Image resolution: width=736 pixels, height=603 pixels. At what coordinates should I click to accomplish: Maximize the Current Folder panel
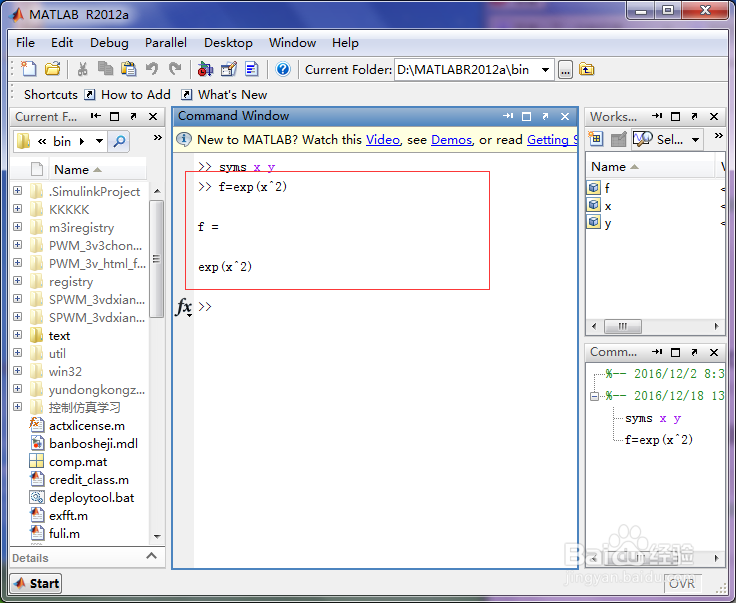point(115,116)
